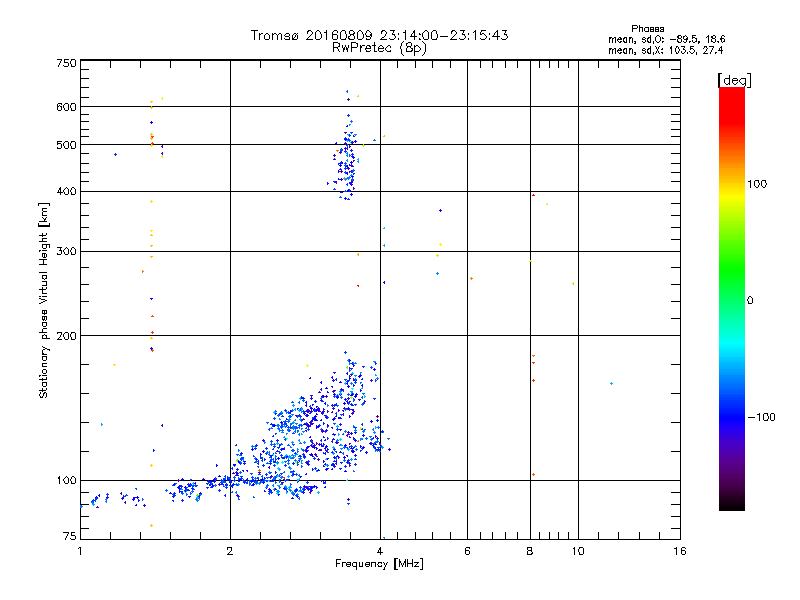The height and width of the screenshot is (600, 800).
Task: Click the y-axis label '400'
Action: point(66,191)
